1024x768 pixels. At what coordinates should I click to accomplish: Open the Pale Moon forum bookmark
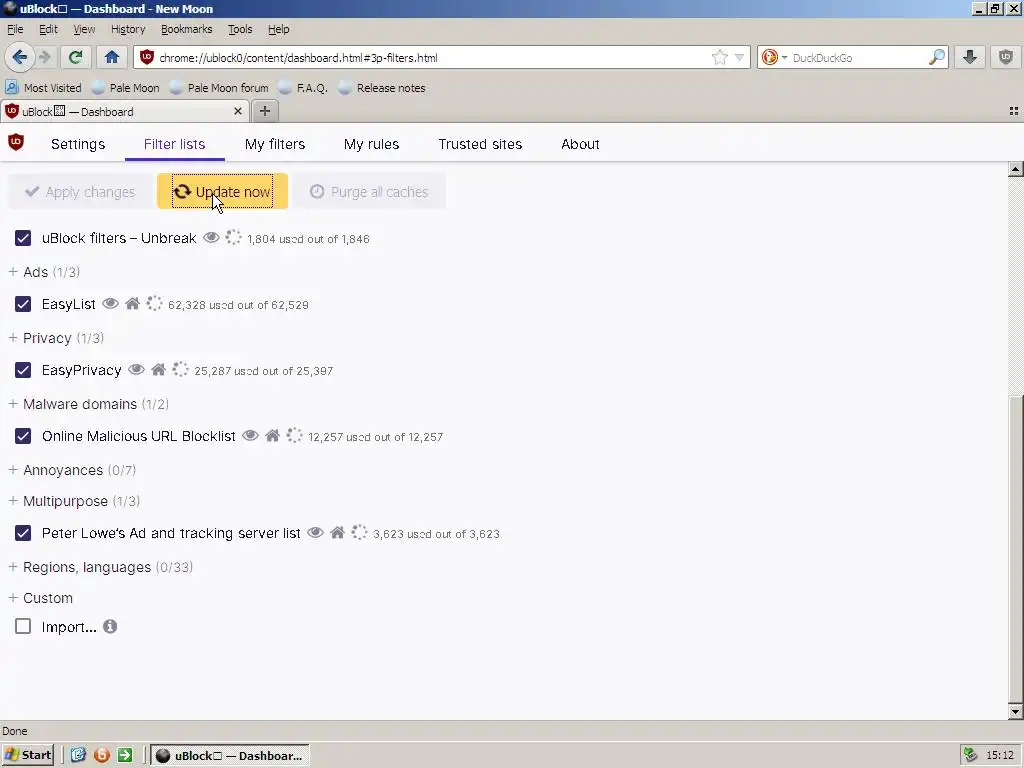[219, 88]
